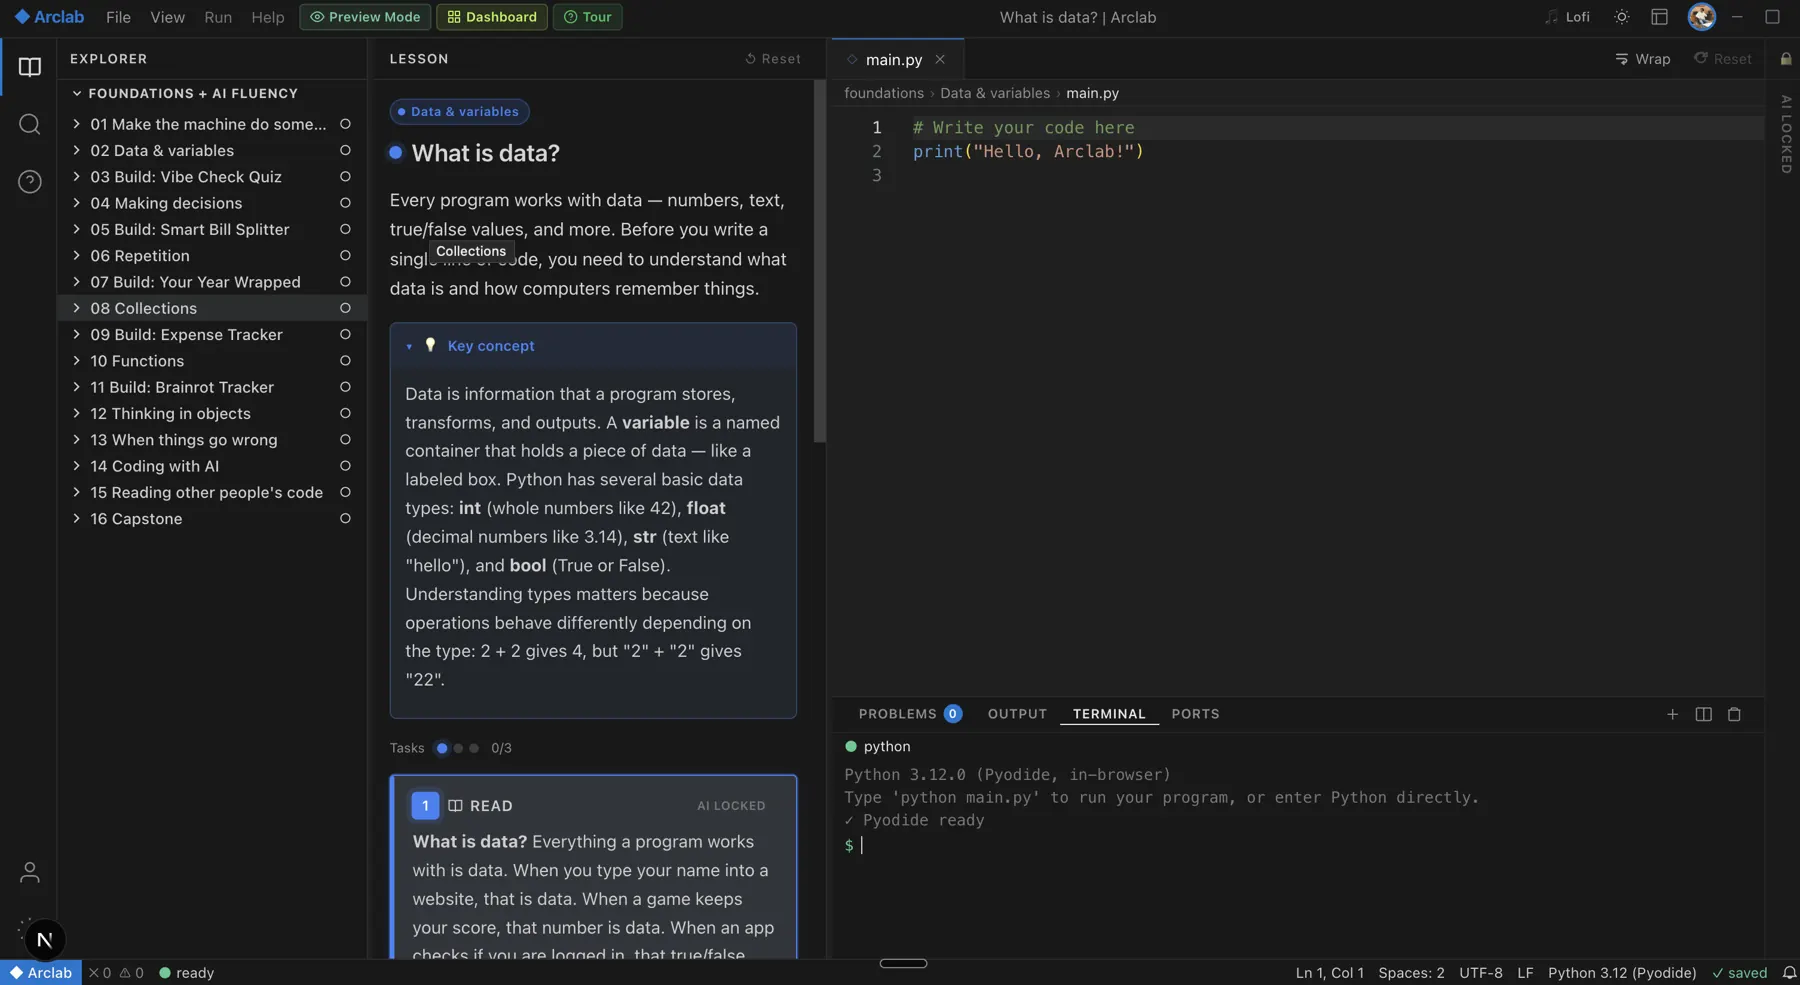Click the user avatar in title bar
Viewport: 1800px width, 985px height.
[1702, 17]
